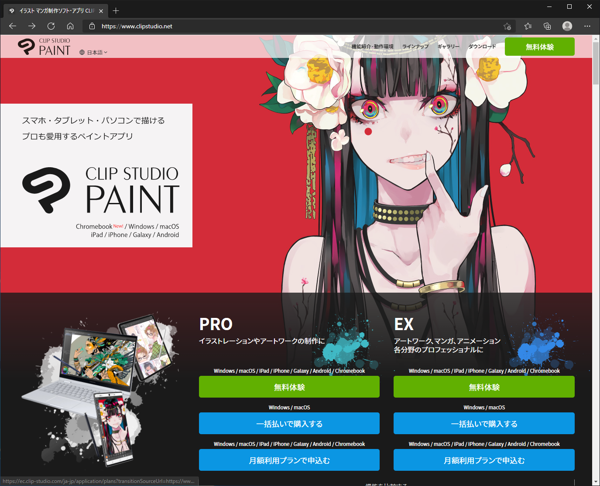
Task: Open the browser settings ellipsis menu
Action: coord(587,26)
